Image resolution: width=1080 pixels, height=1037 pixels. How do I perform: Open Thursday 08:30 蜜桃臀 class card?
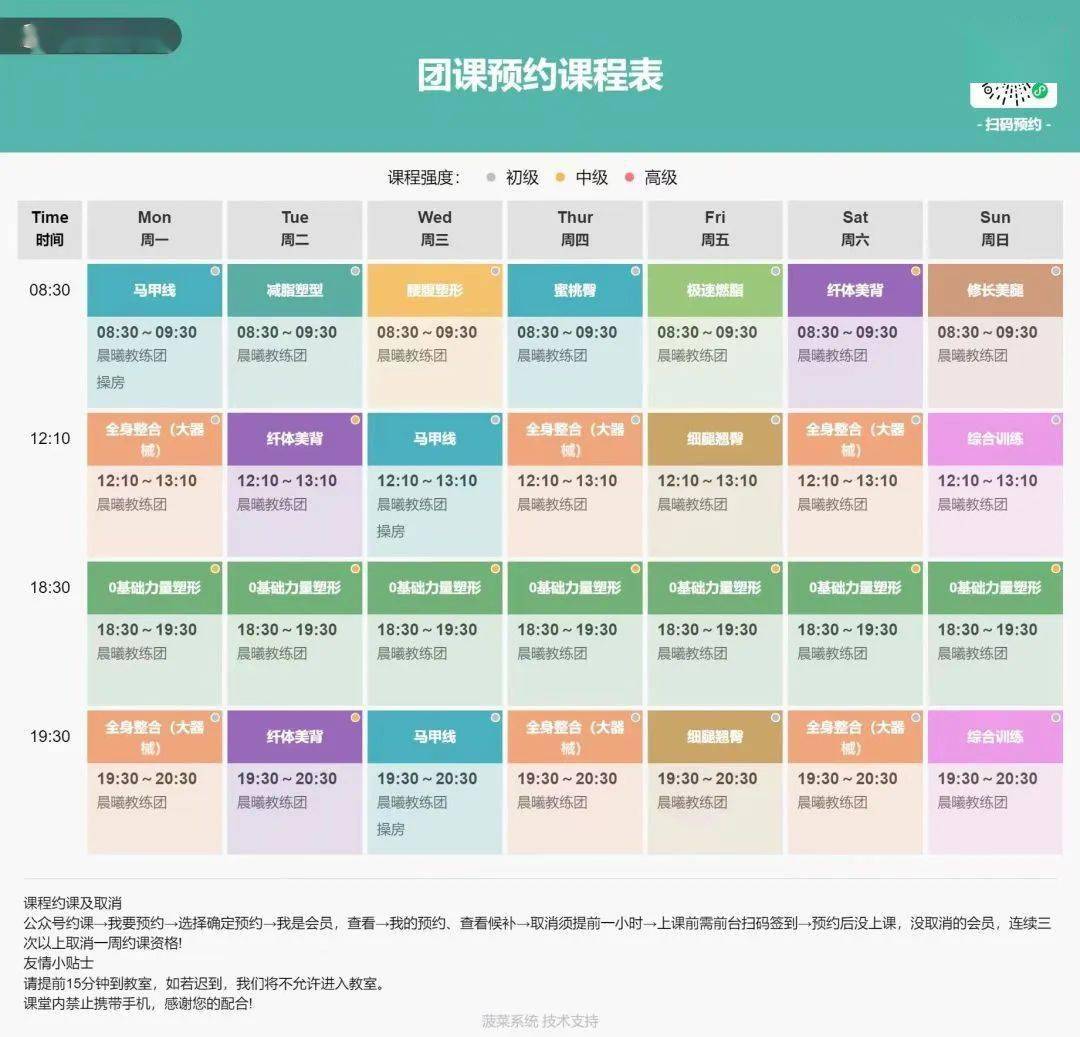coord(575,336)
